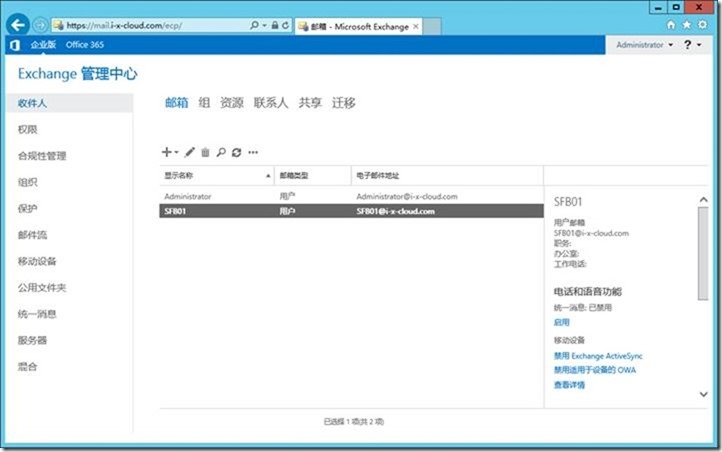Click the help question mark icon
722x452 pixels.
[687, 45]
